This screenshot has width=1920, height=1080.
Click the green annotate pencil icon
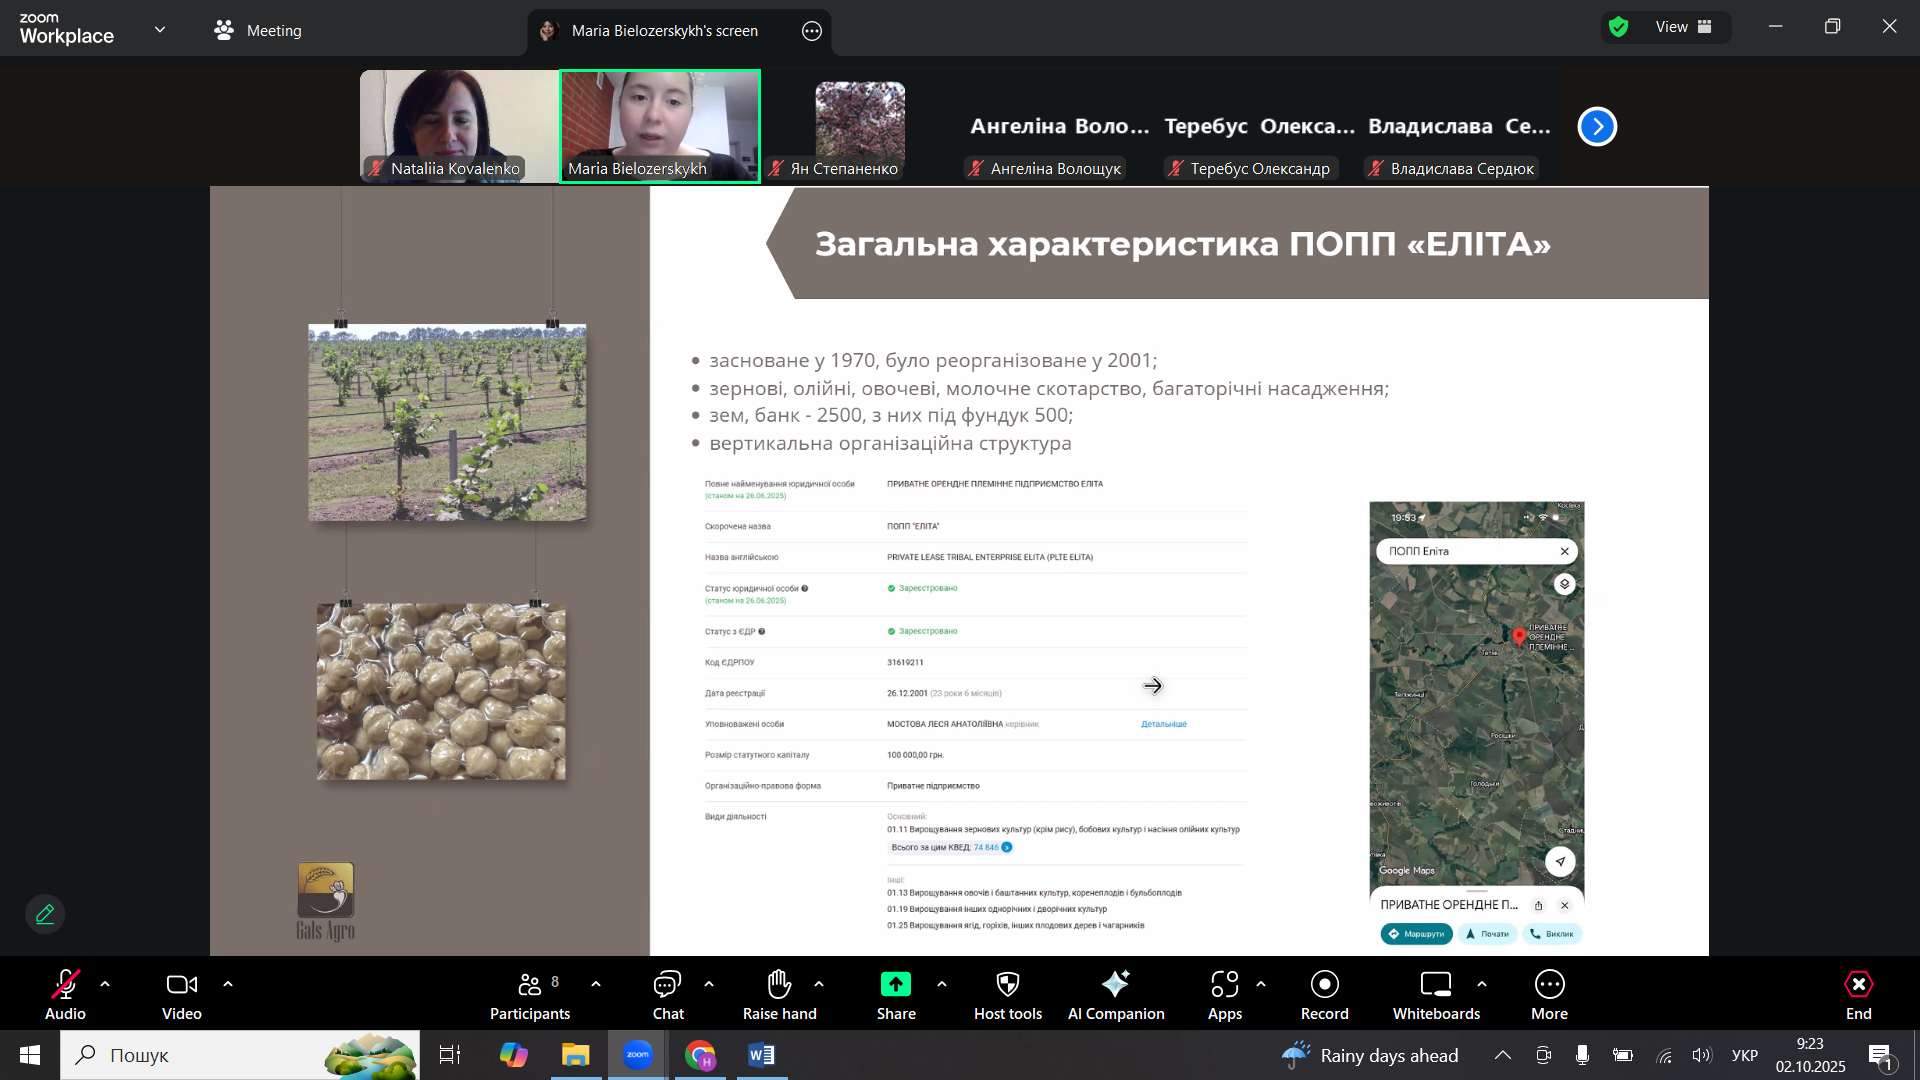45,914
